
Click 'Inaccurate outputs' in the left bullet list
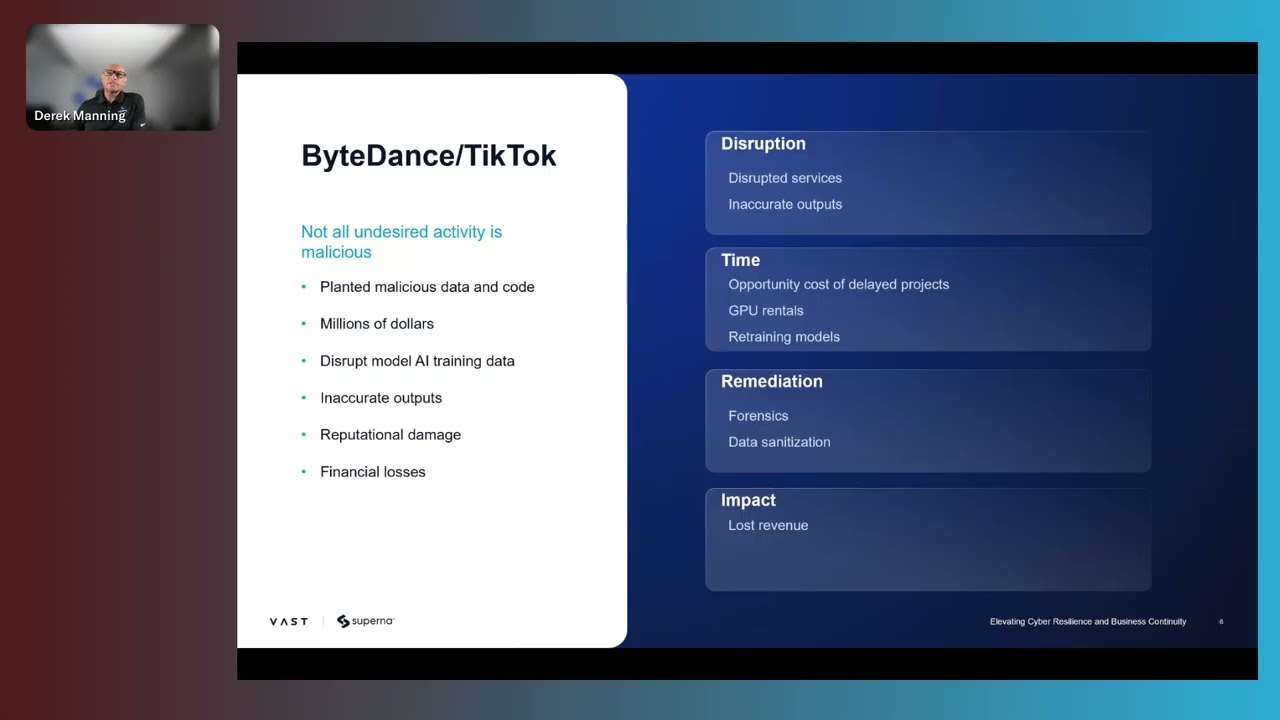pos(381,398)
